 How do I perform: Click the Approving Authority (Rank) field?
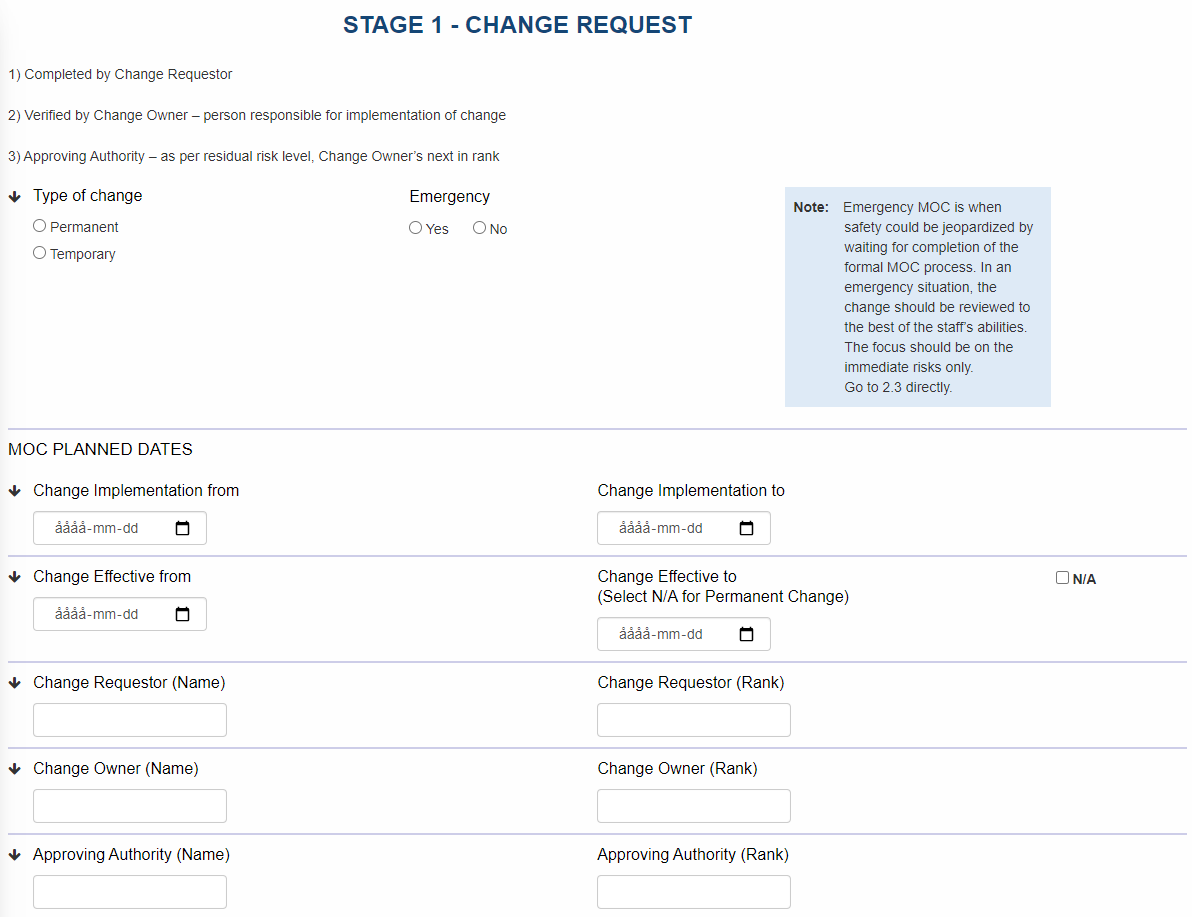tap(693, 892)
